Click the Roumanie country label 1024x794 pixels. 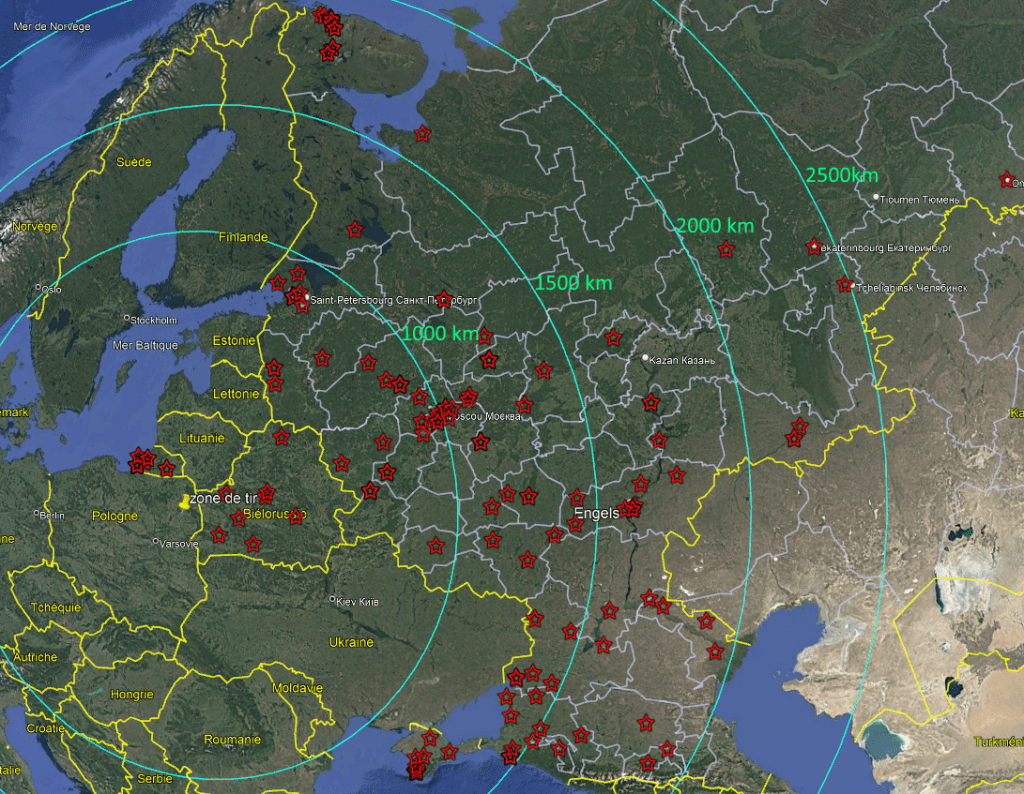(x=232, y=739)
